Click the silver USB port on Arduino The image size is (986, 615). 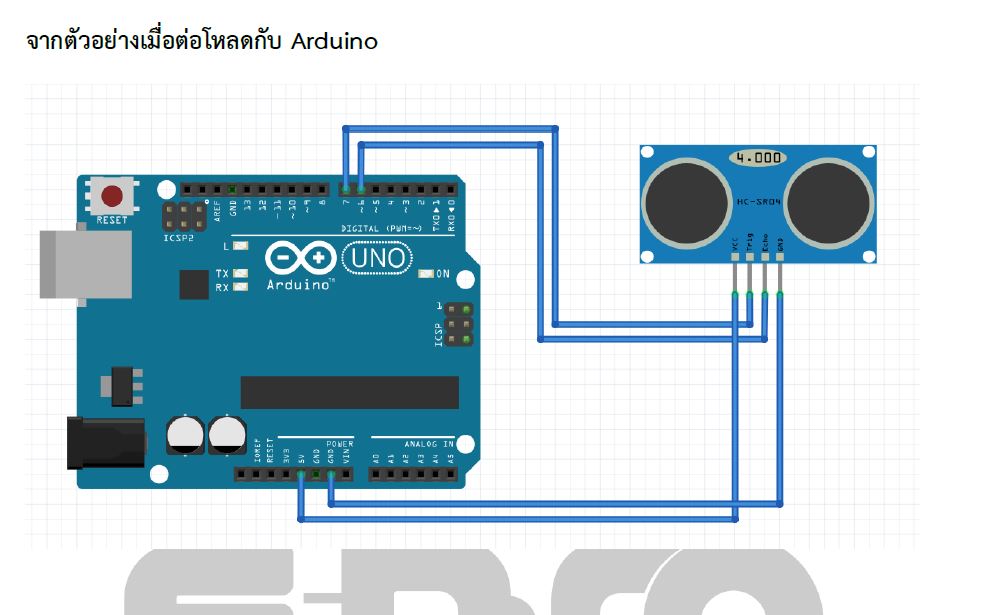click(83, 263)
